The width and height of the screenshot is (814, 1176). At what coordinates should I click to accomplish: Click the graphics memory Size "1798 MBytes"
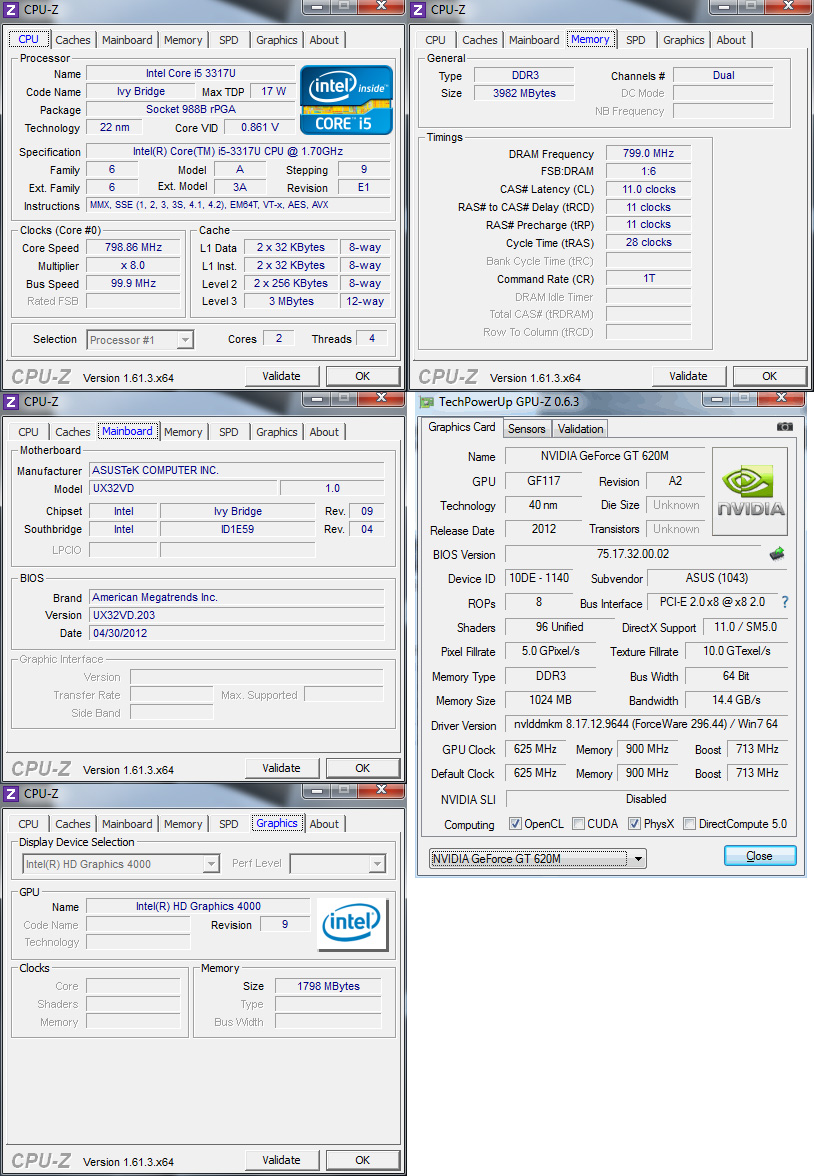[329, 986]
